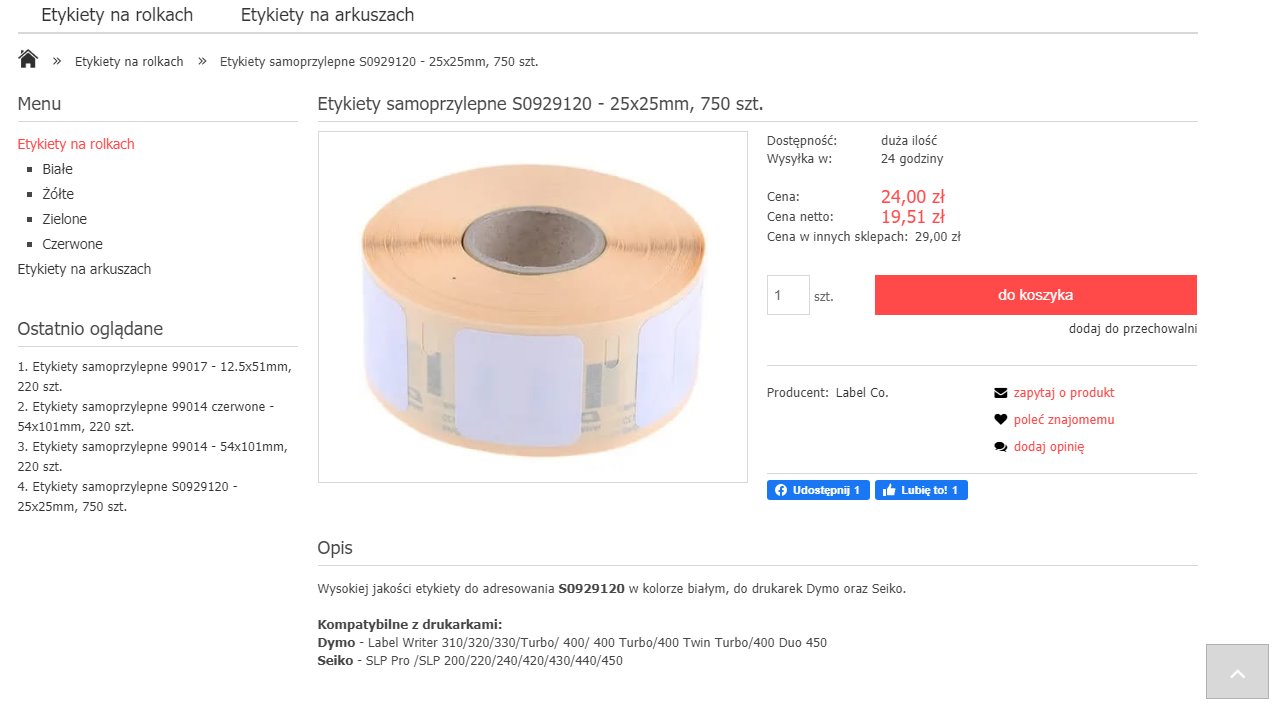Image resolution: width=1276 pixels, height=717 pixels.
Task: Select Żółte subcategory in sidebar
Action: 58,194
